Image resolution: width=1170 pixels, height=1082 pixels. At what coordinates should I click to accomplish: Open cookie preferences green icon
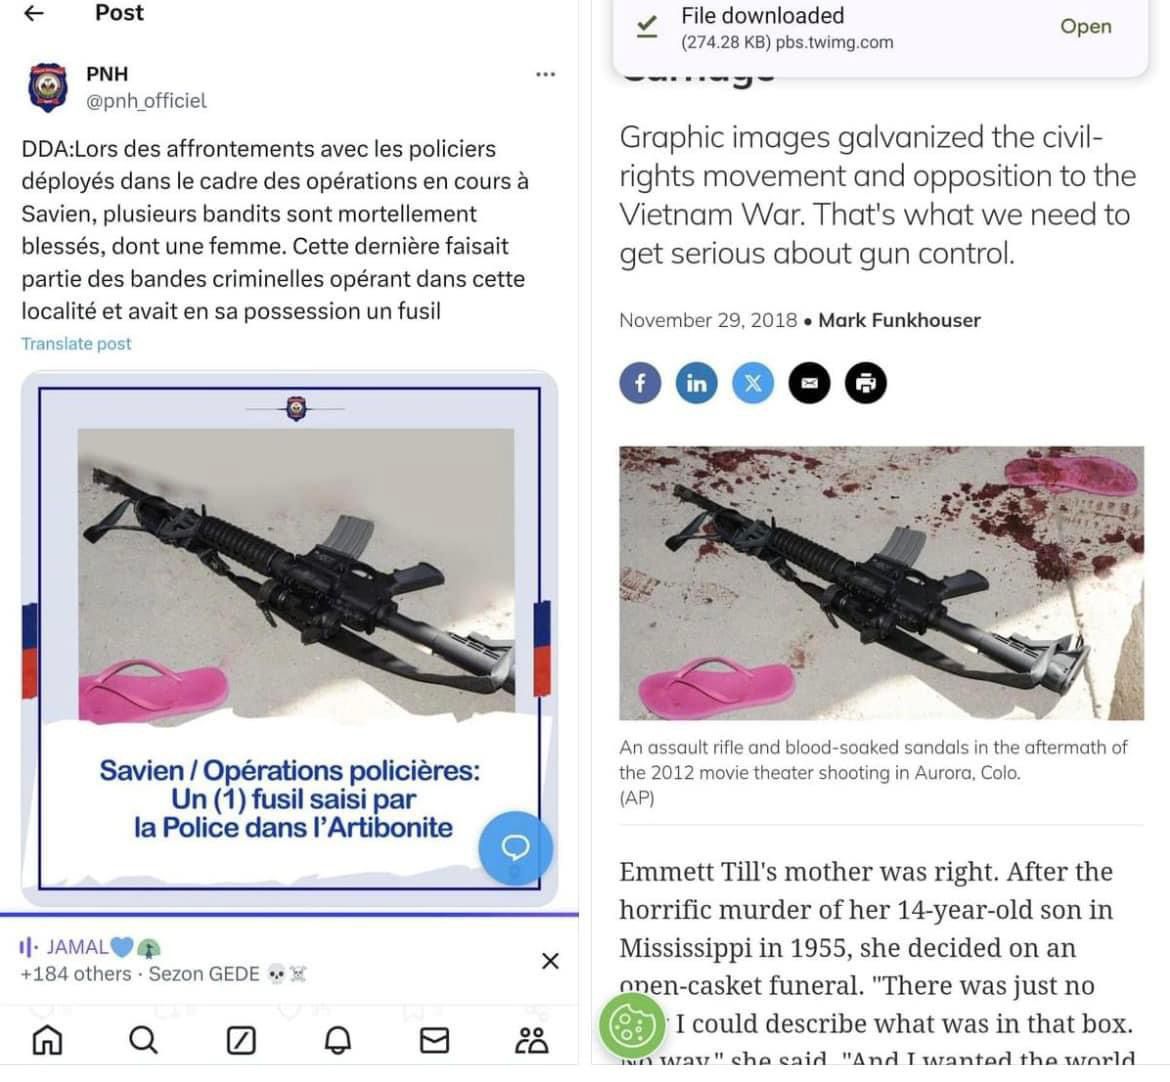click(x=631, y=1027)
